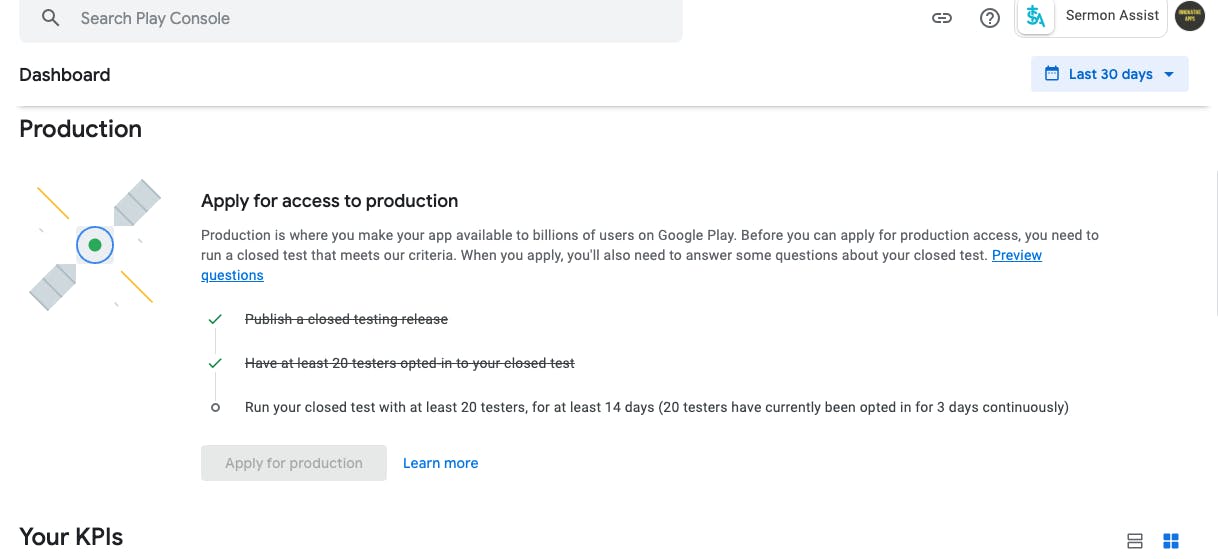Screen dimensions: 1218x559
Task: Click the Dashboard page title
Action: (x=65, y=75)
